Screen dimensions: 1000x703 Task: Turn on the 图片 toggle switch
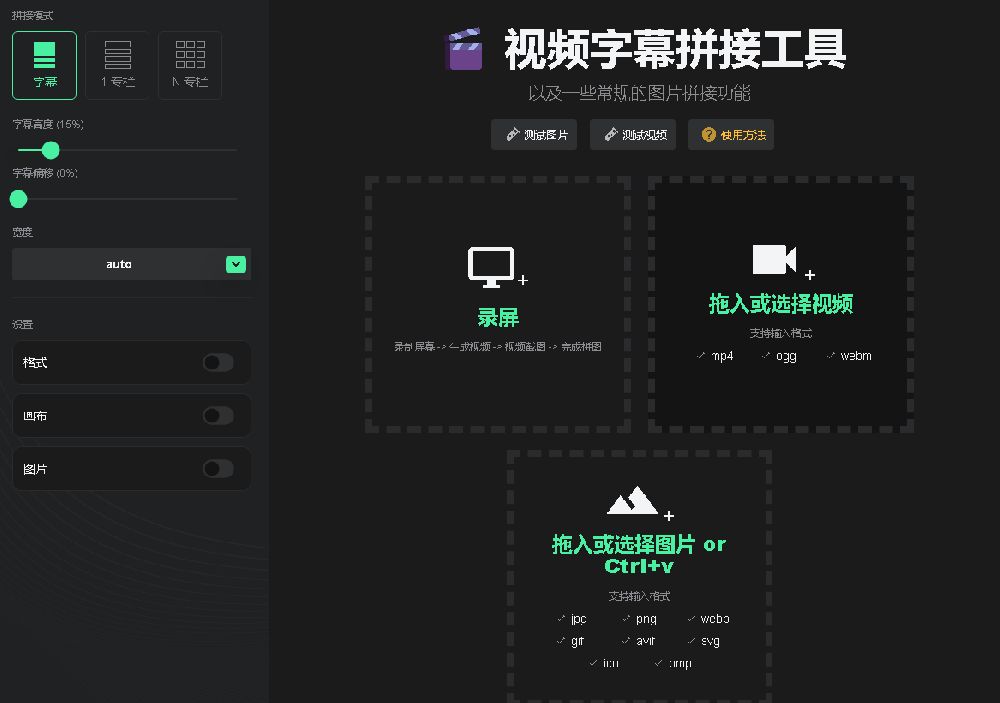[x=218, y=468]
